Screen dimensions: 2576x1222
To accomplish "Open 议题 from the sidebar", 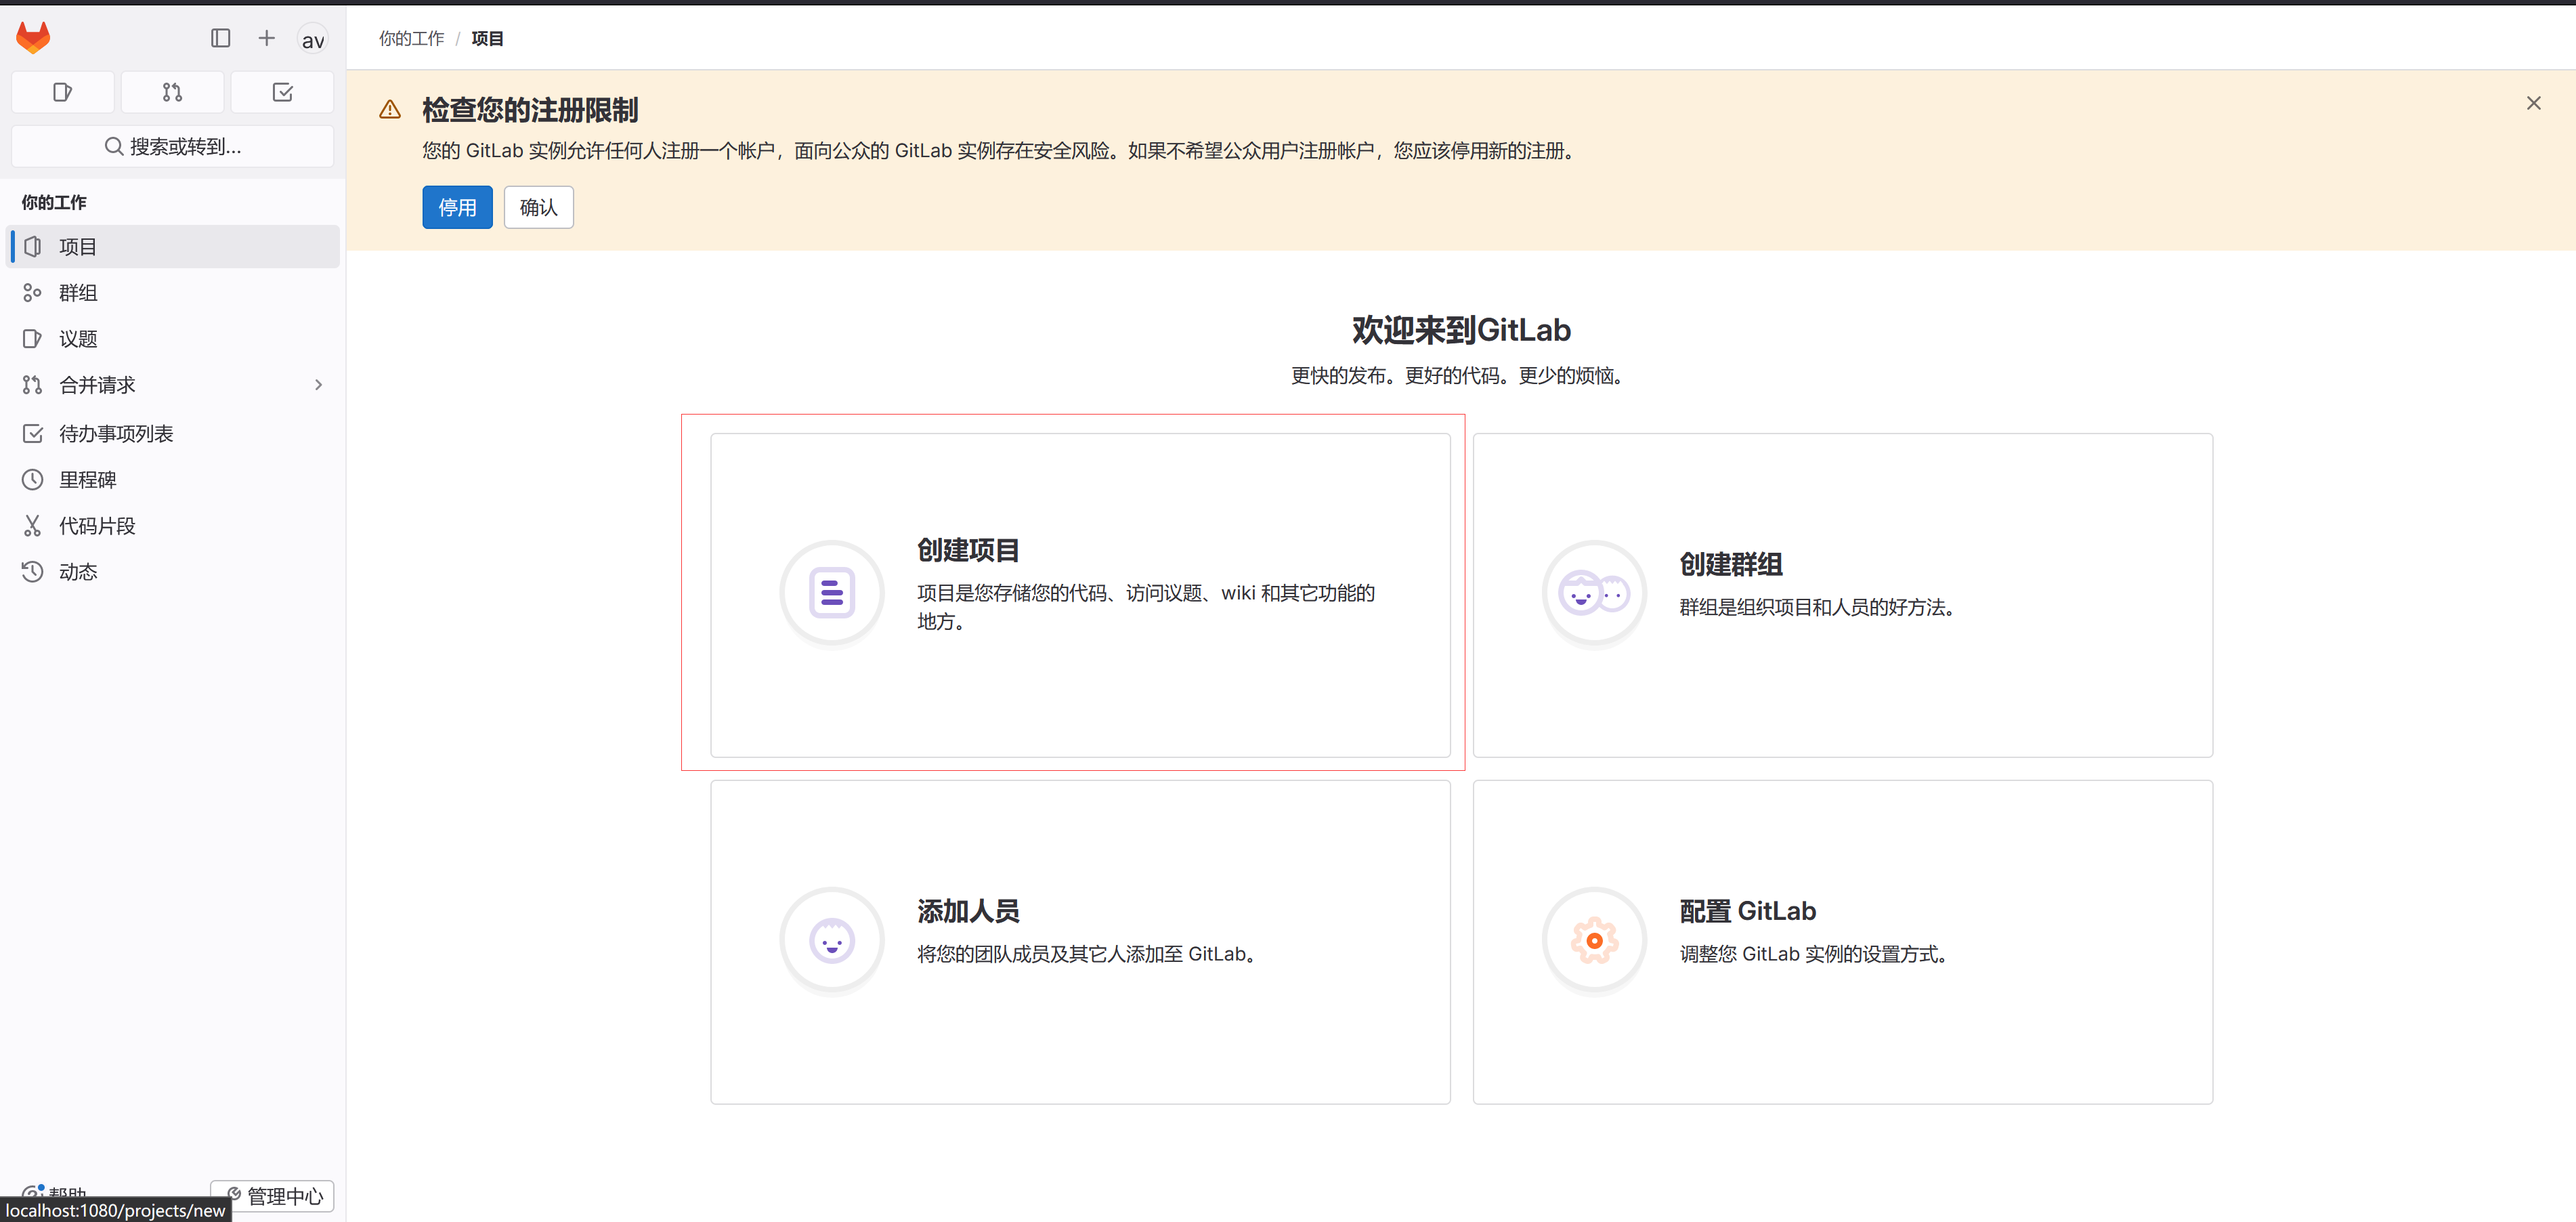I will [77, 339].
